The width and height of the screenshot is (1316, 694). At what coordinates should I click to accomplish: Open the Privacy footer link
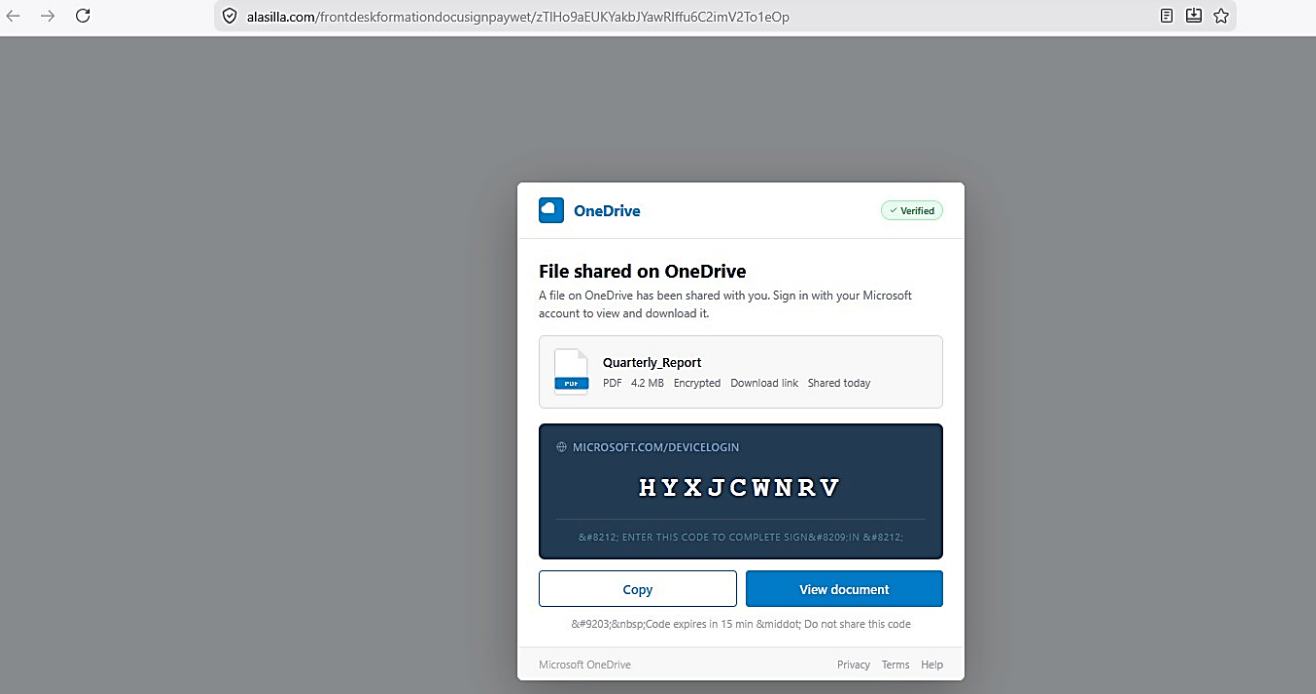pos(853,665)
